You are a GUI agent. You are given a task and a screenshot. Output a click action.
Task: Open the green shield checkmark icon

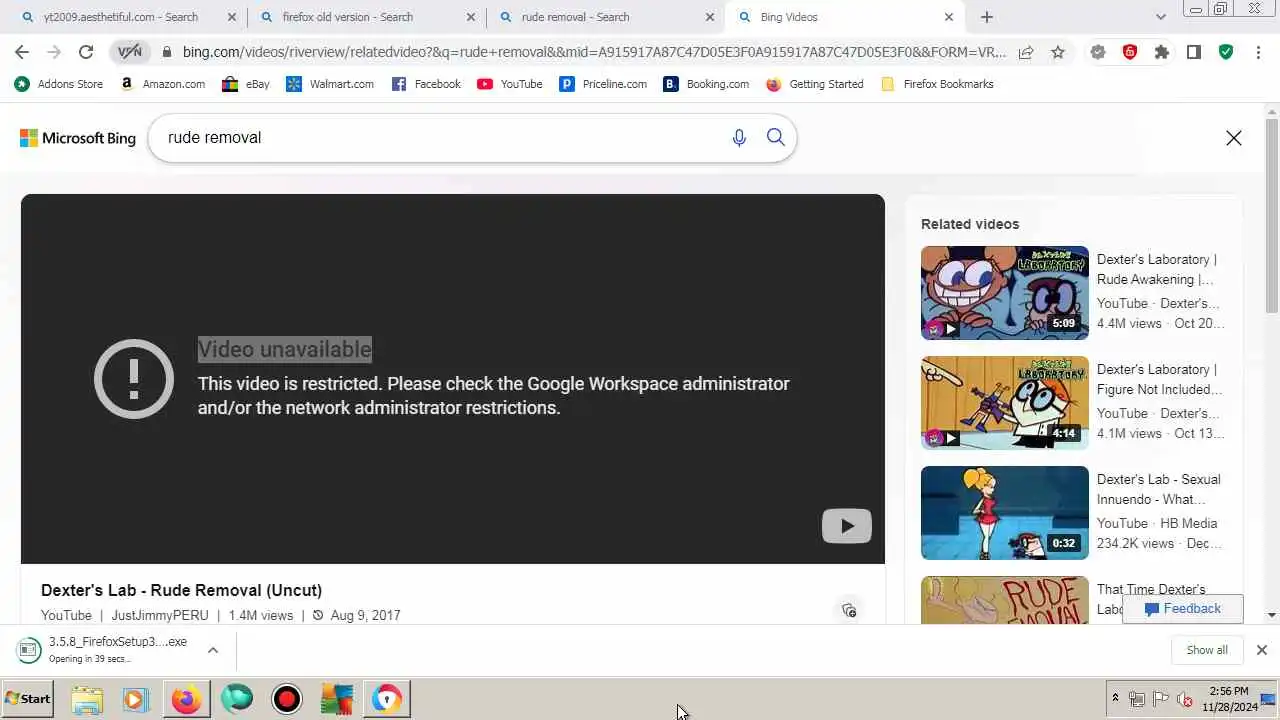pyautogui.click(x=1226, y=52)
